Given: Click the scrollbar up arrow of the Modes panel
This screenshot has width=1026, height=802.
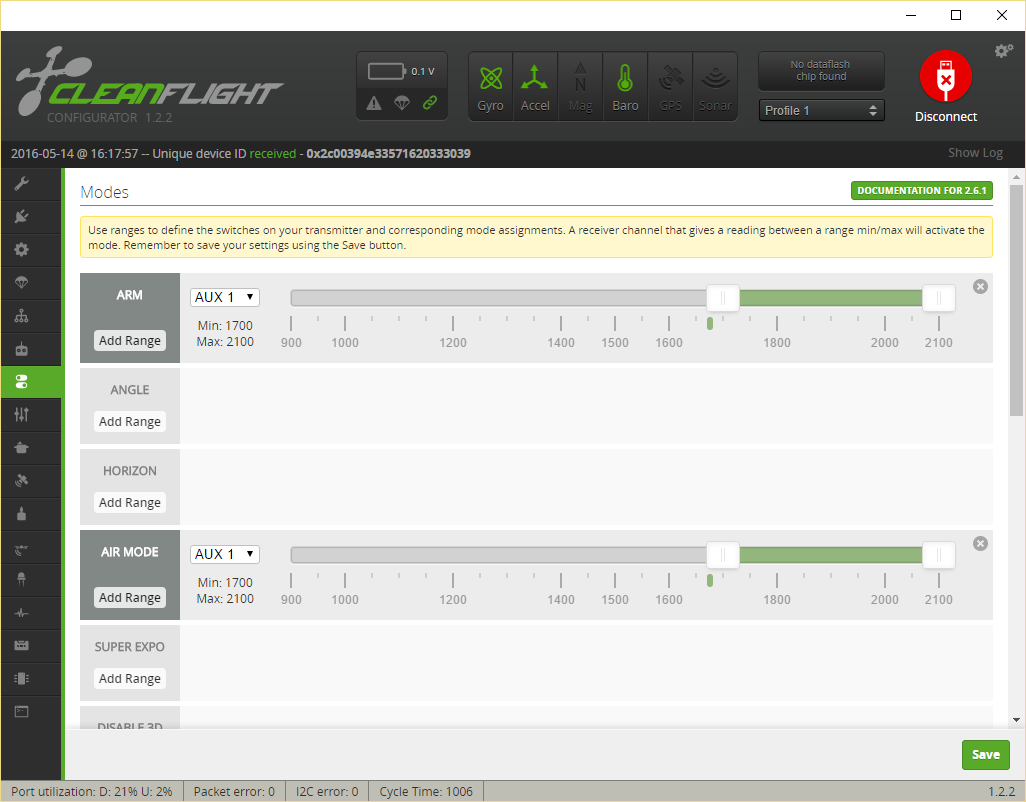Looking at the screenshot, I should (x=1016, y=177).
